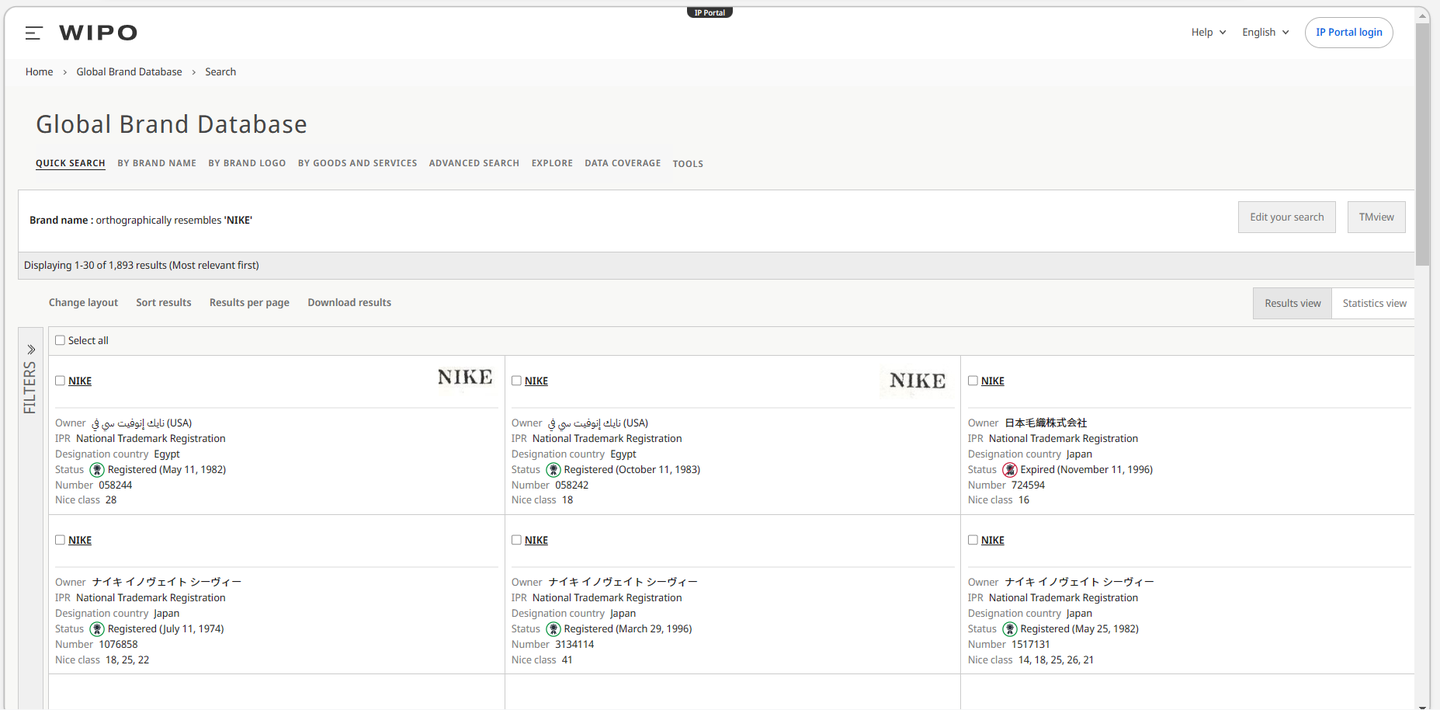Click 'Displaying 1-30 of 1,893 results' text
1440x710 pixels.
[x=141, y=265]
